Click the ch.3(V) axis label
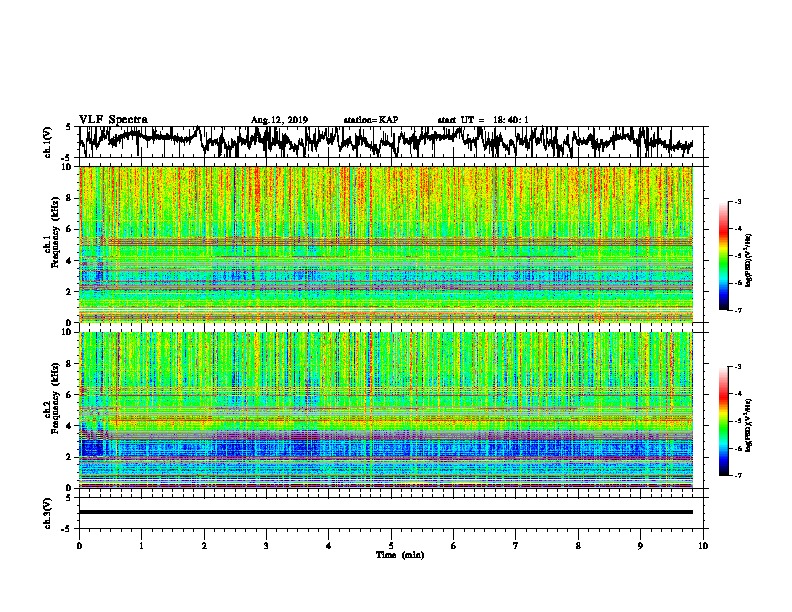792x612 pixels. 48,513
